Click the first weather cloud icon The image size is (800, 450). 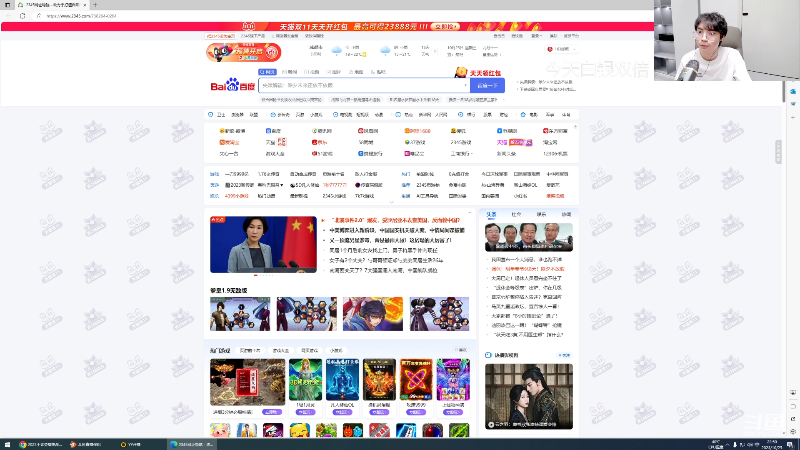coord(337,50)
